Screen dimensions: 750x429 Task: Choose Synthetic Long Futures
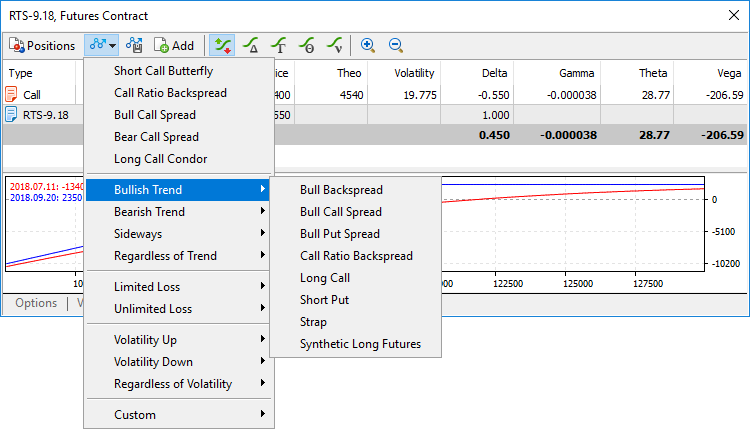coord(355,344)
